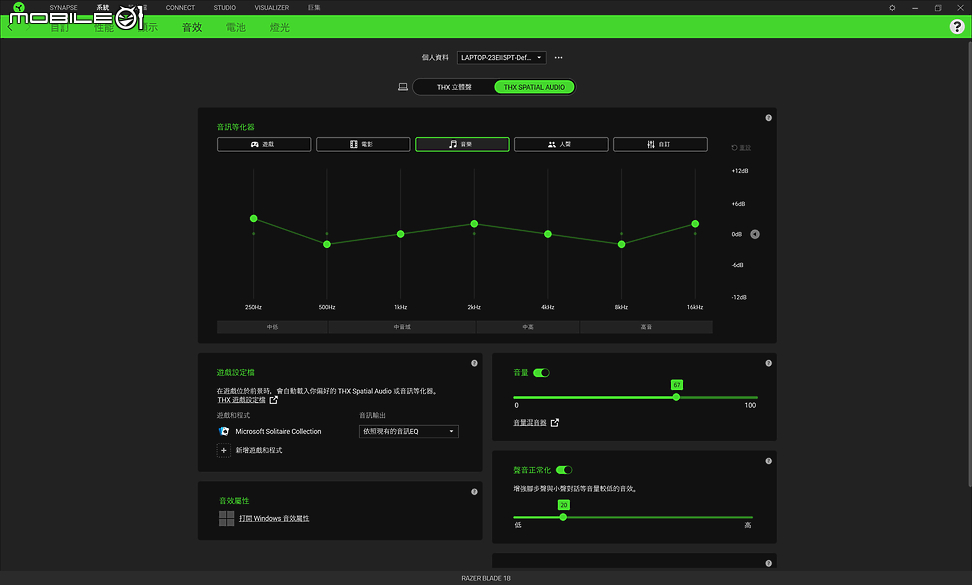
Task: Click the Microsoft Solitaire Collection name
Action: [278, 431]
